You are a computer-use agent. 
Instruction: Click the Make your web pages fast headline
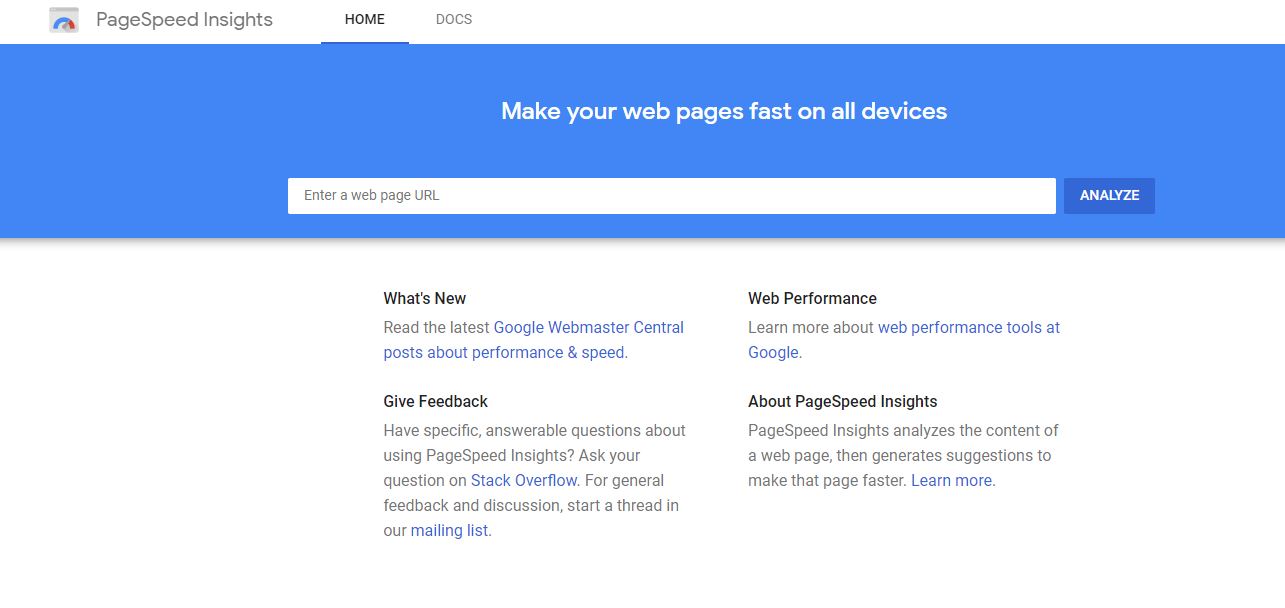(x=724, y=111)
